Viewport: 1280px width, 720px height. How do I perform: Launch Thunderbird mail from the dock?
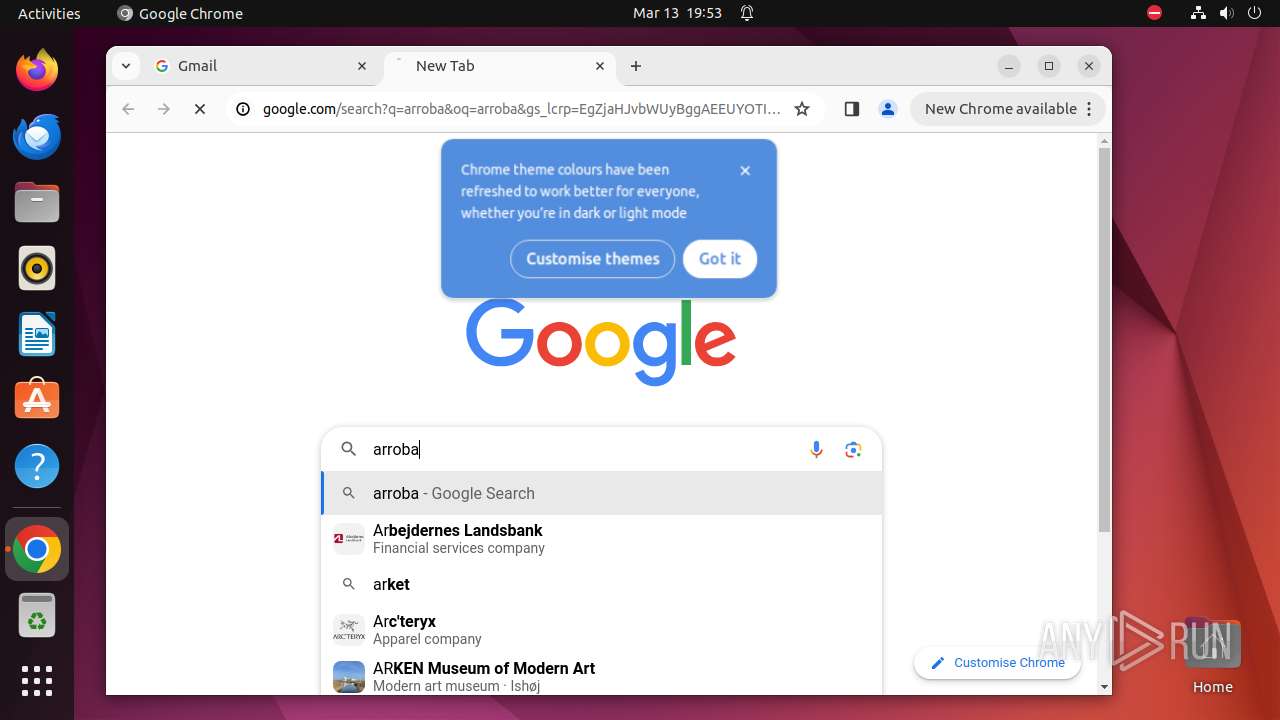tap(37, 137)
